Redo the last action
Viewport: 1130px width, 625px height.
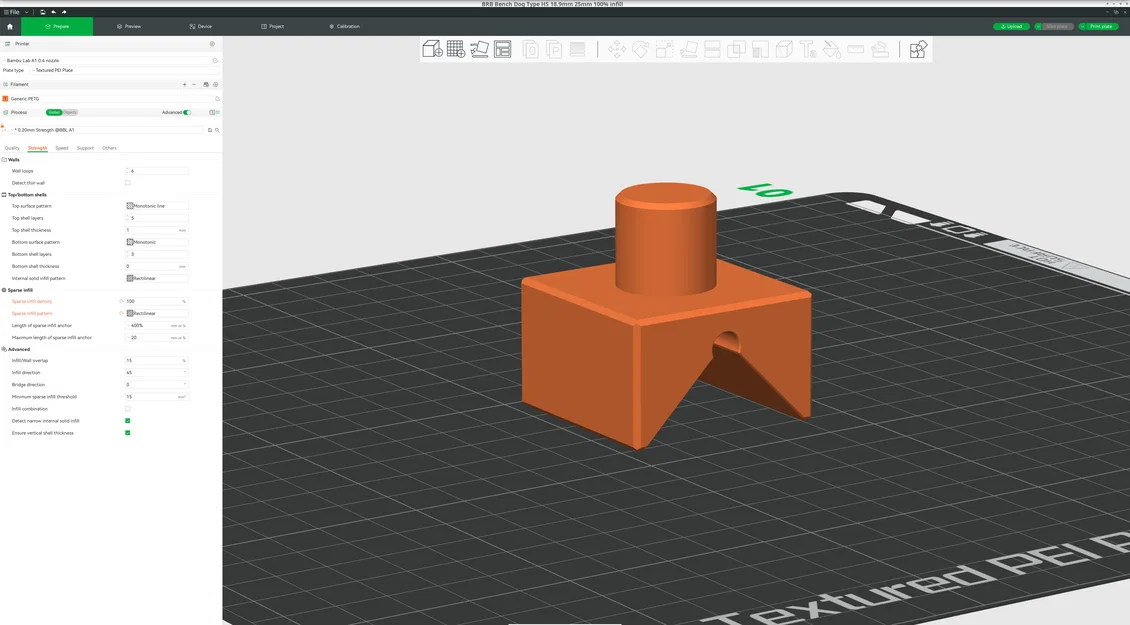[64, 12]
